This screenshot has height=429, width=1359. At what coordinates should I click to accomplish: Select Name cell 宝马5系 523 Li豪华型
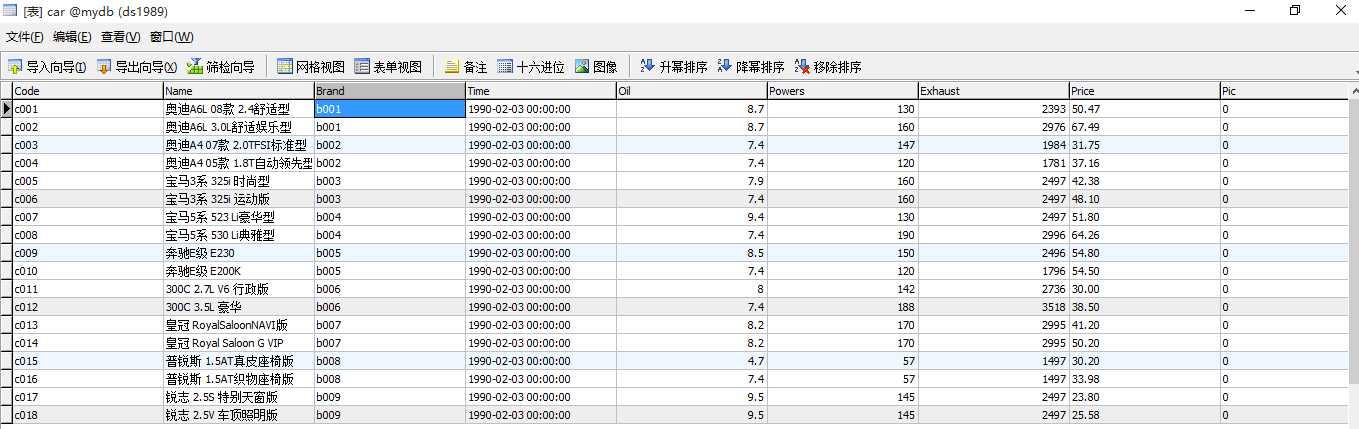(x=239, y=217)
